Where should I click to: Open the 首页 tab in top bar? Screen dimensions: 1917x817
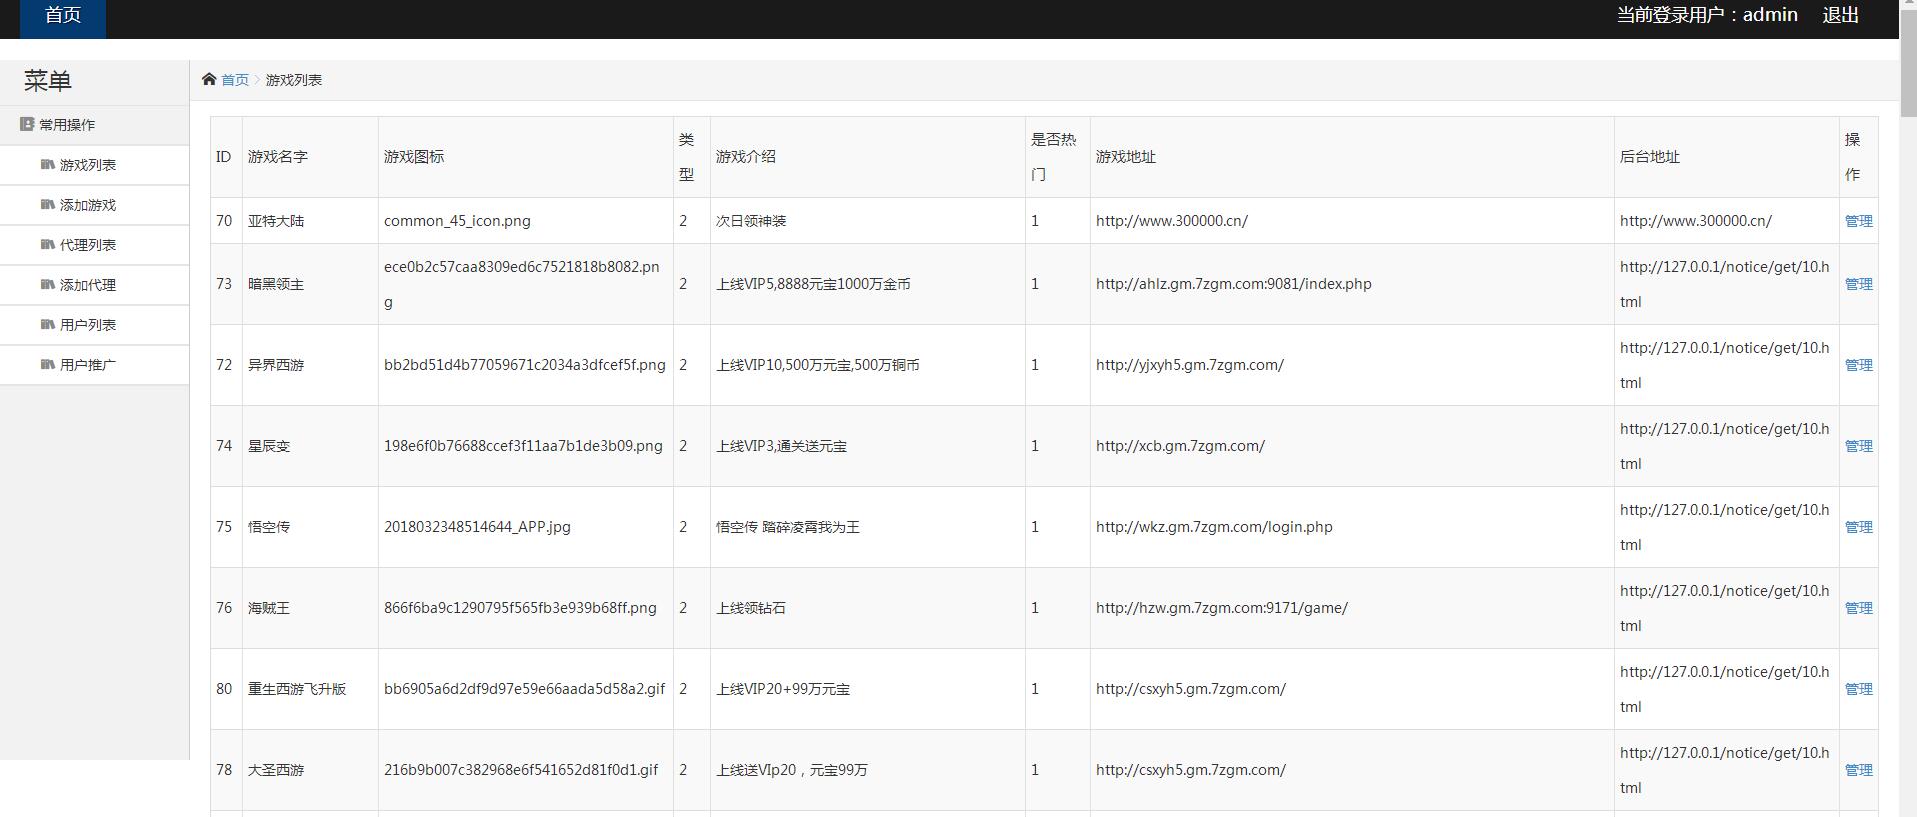pos(63,16)
